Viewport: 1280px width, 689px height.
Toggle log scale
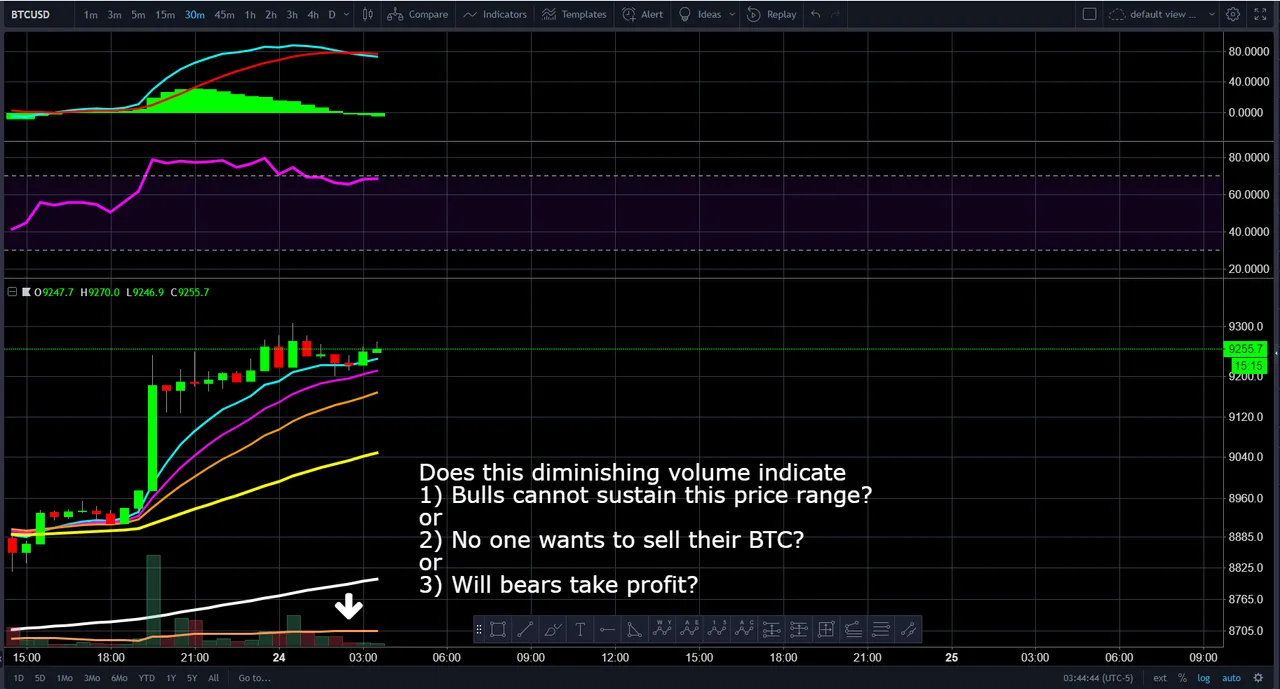coord(1204,678)
